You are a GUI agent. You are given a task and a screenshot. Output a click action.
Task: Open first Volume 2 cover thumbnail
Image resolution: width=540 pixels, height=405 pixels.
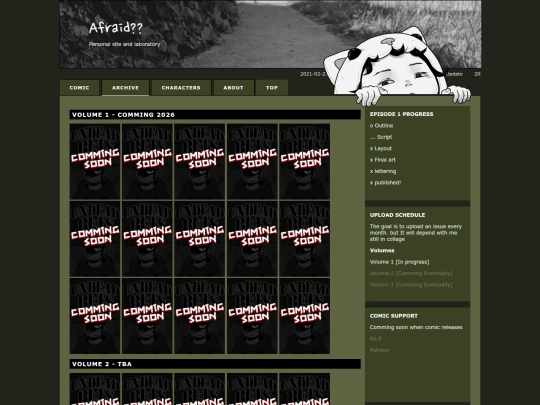coord(95,389)
